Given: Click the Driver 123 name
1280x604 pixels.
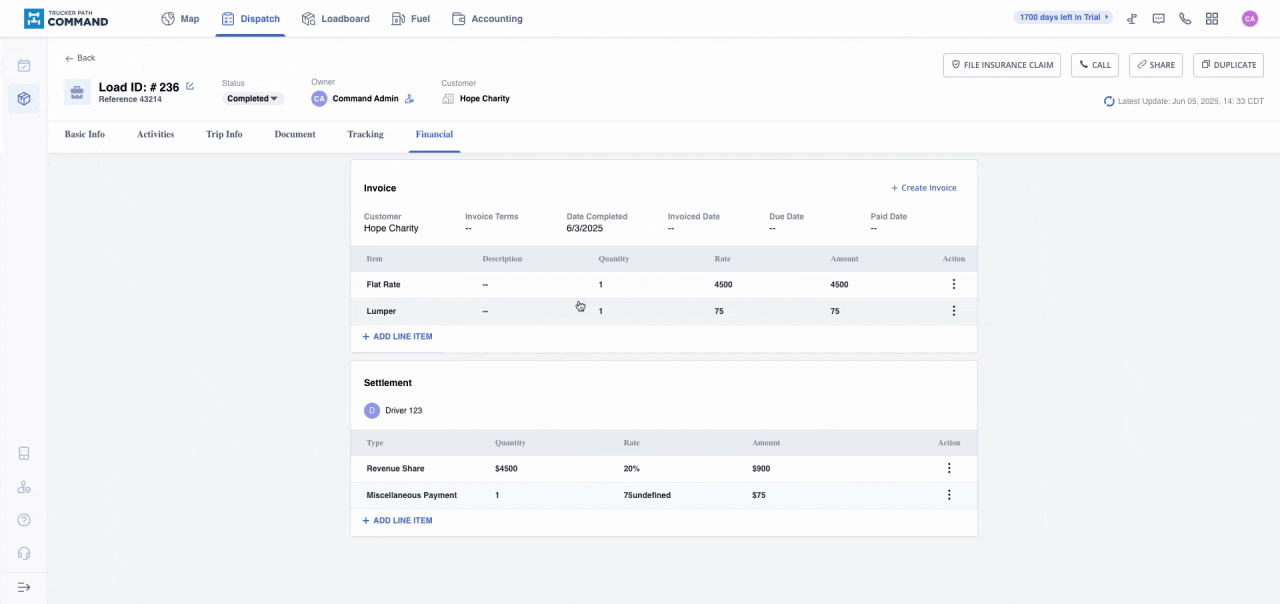Looking at the screenshot, I should [x=404, y=410].
